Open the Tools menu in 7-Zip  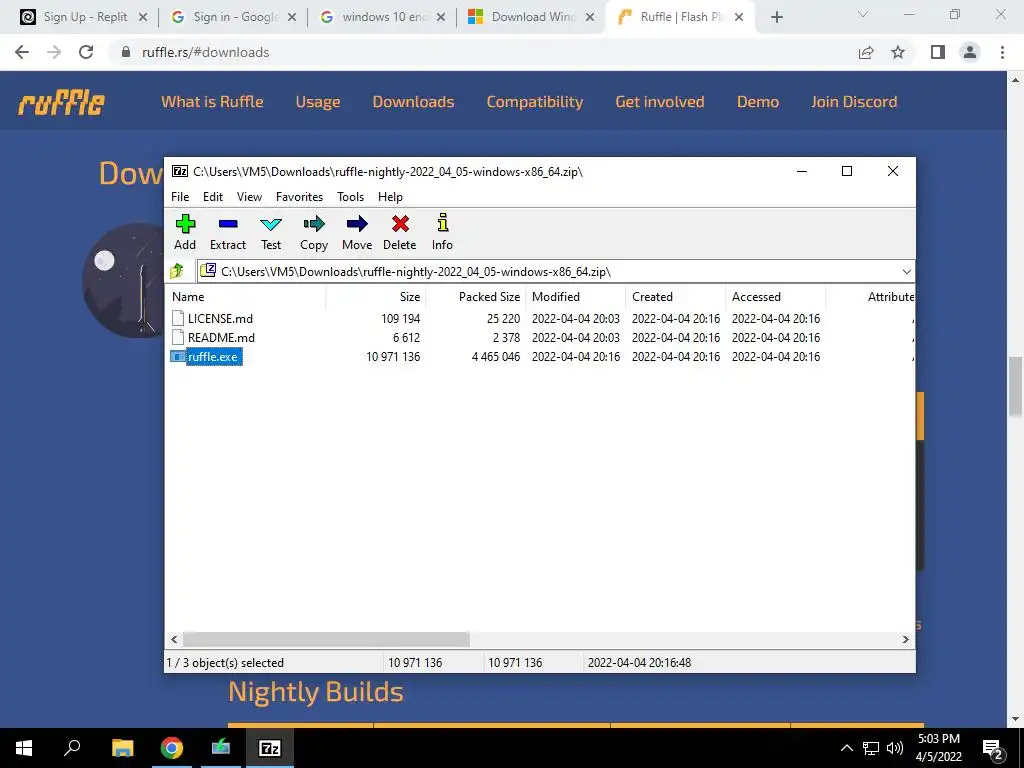pos(351,197)
